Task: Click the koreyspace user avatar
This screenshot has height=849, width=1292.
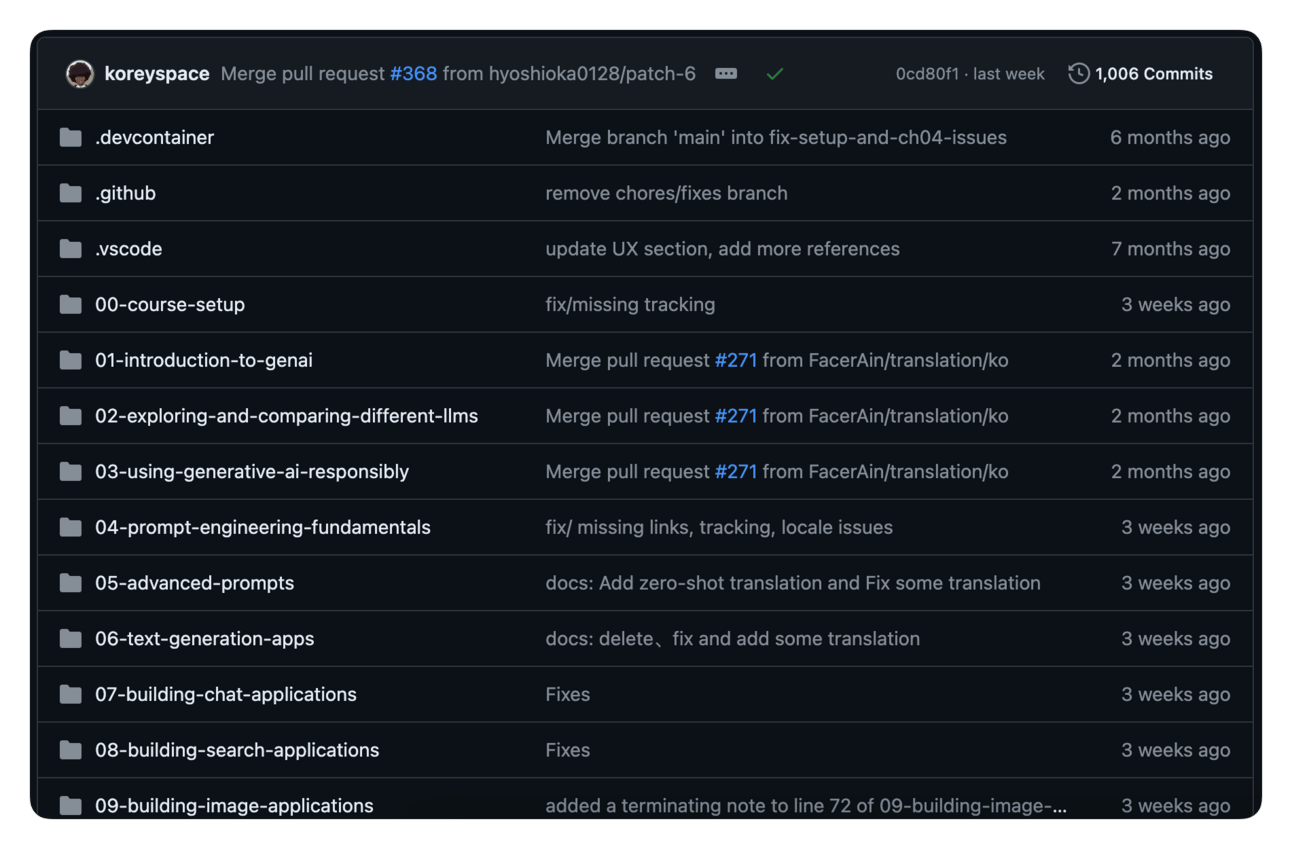Action: (80, 74)
